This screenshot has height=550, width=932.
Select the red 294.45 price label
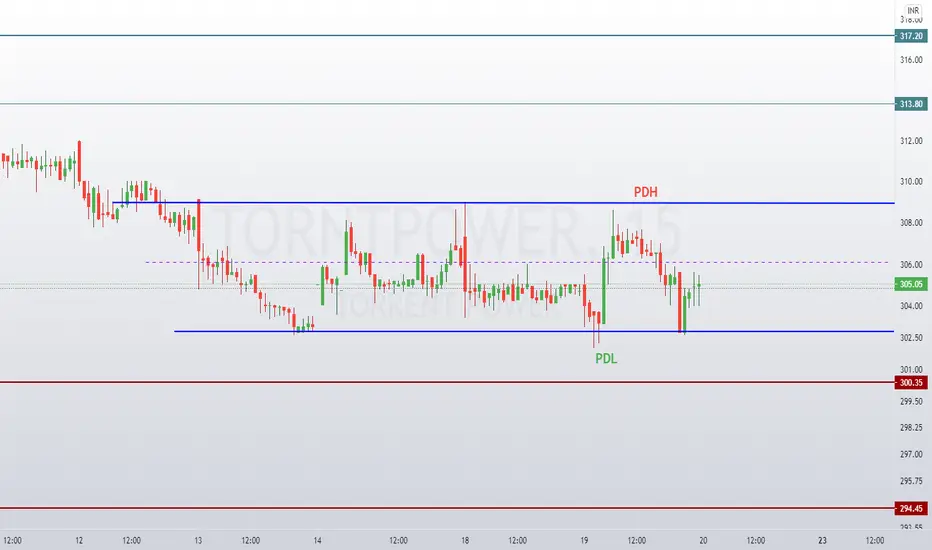(x=911, y=508)
